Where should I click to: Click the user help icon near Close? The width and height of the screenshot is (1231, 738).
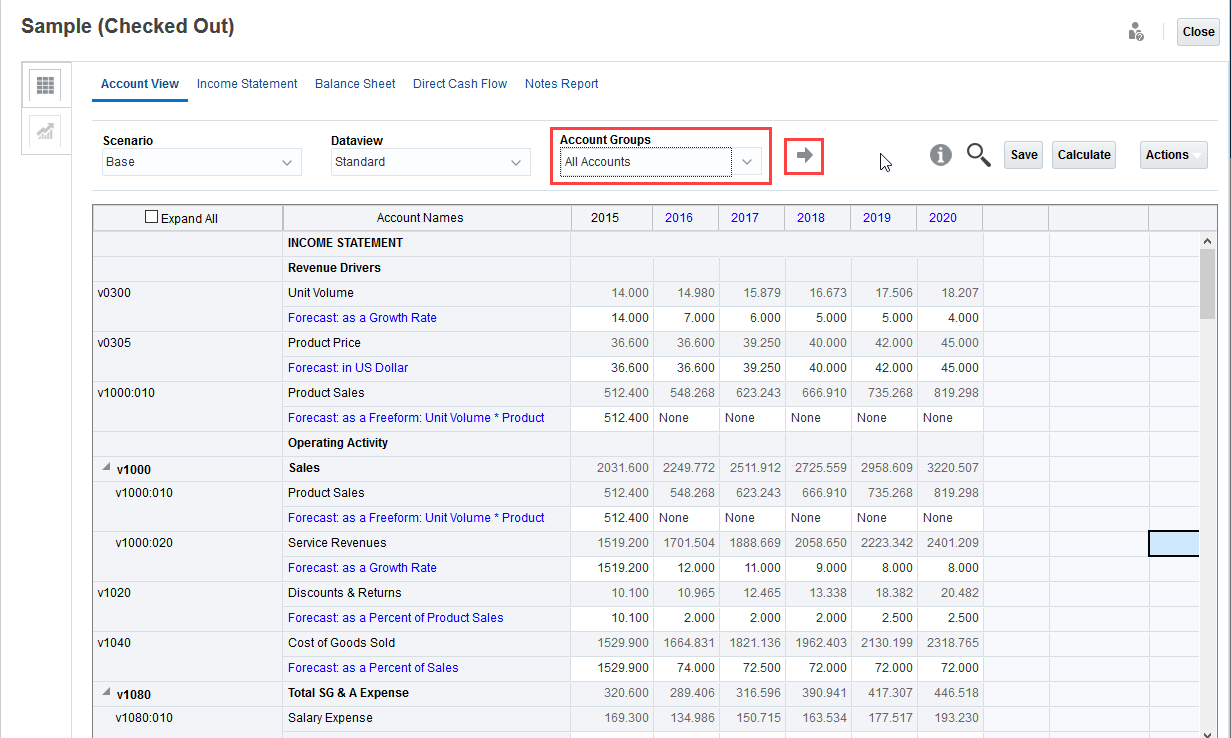[1135, 32]
